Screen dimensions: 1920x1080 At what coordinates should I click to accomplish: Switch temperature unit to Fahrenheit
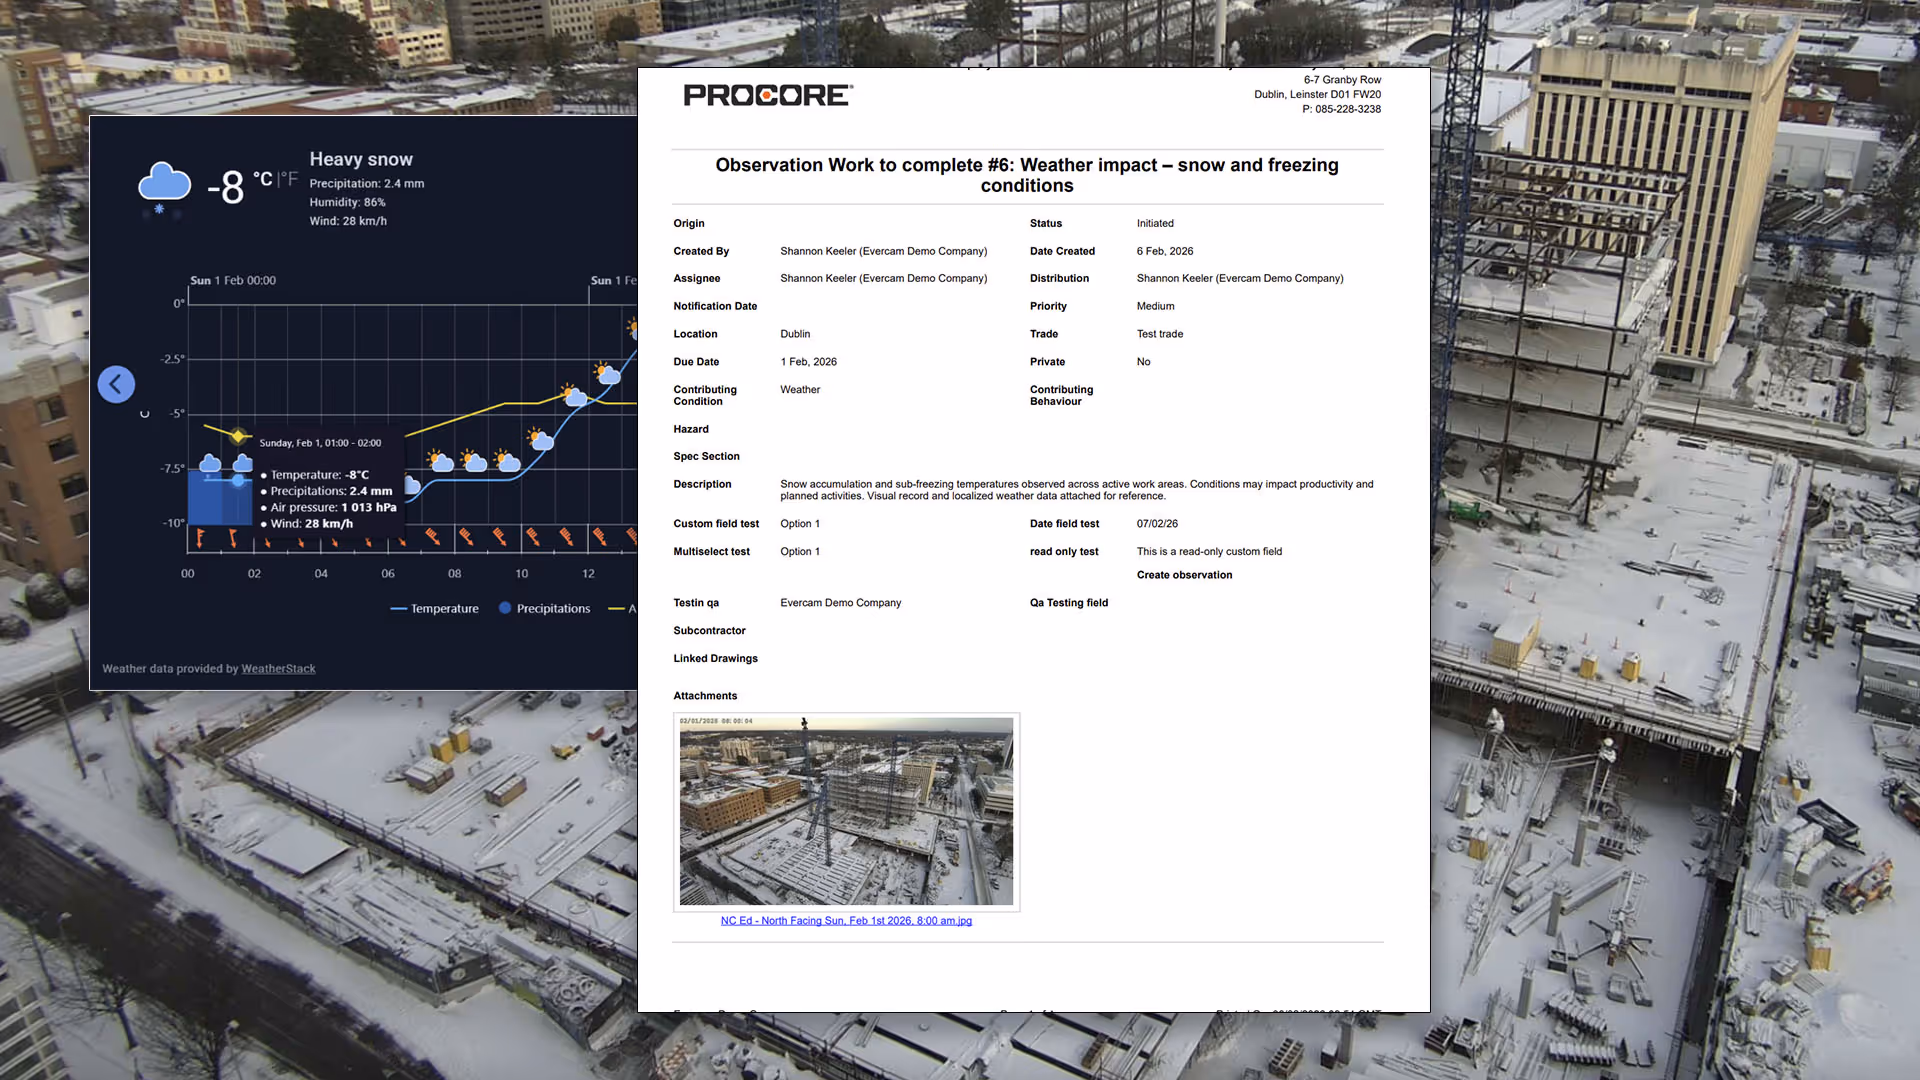point(290,179)
